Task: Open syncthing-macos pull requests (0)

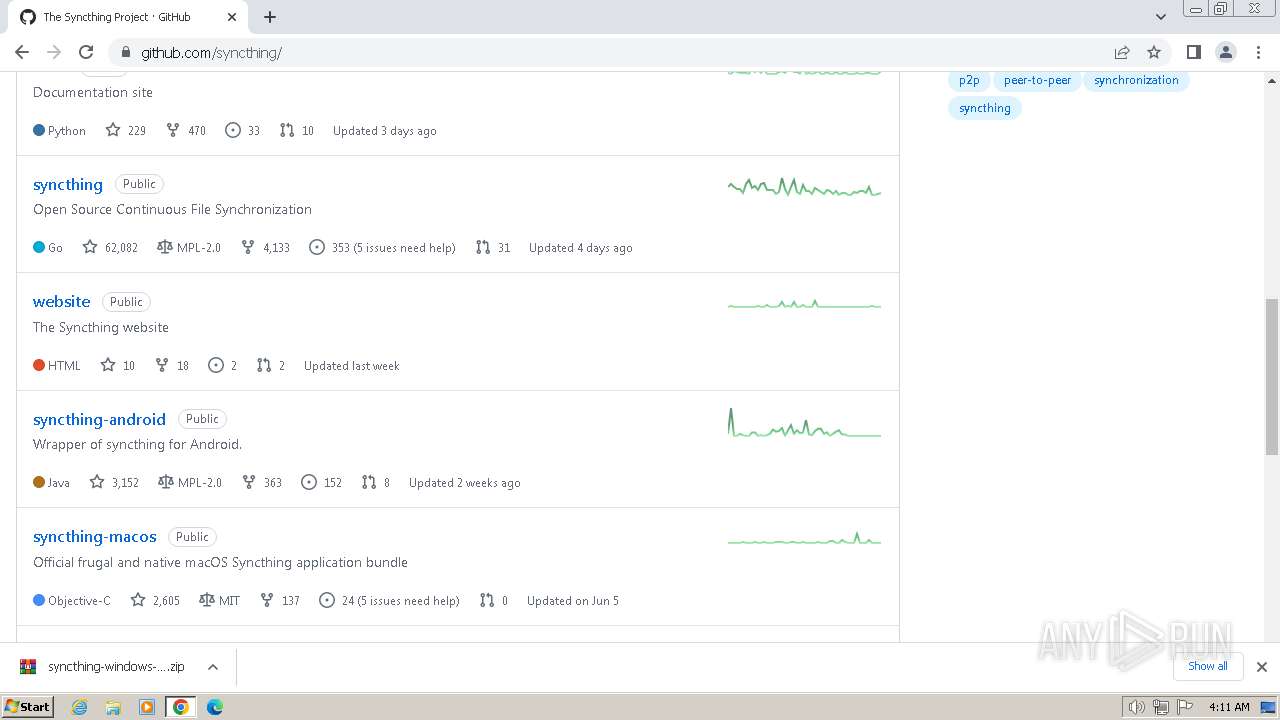Action: 494,601
